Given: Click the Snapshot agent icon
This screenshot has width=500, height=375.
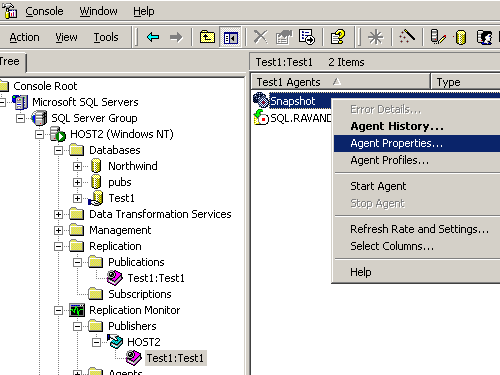Looking at the screenshot, I should tap(261, 100).
